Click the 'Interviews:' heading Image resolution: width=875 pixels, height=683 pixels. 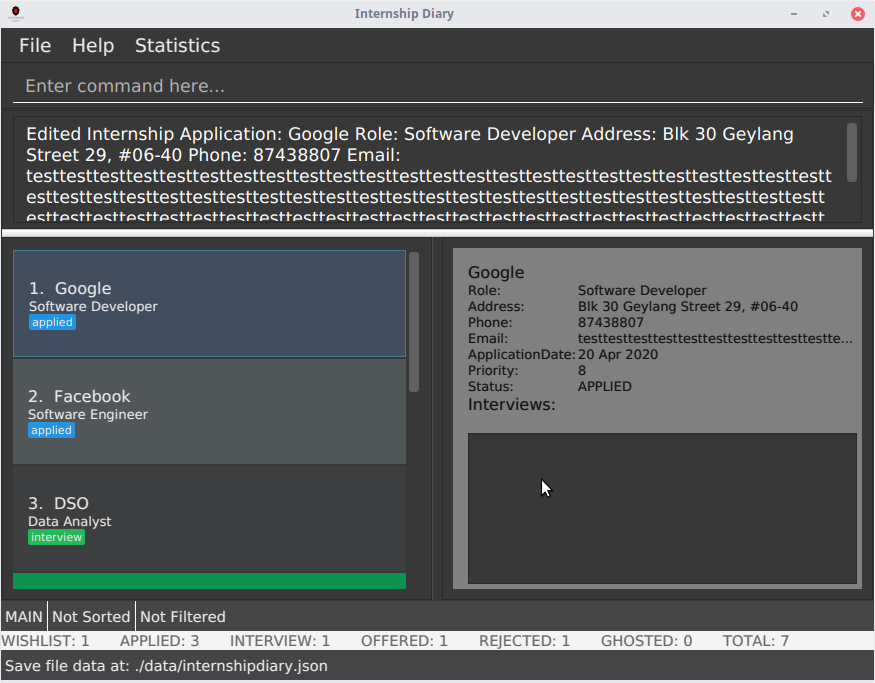[x=511, y=404]
